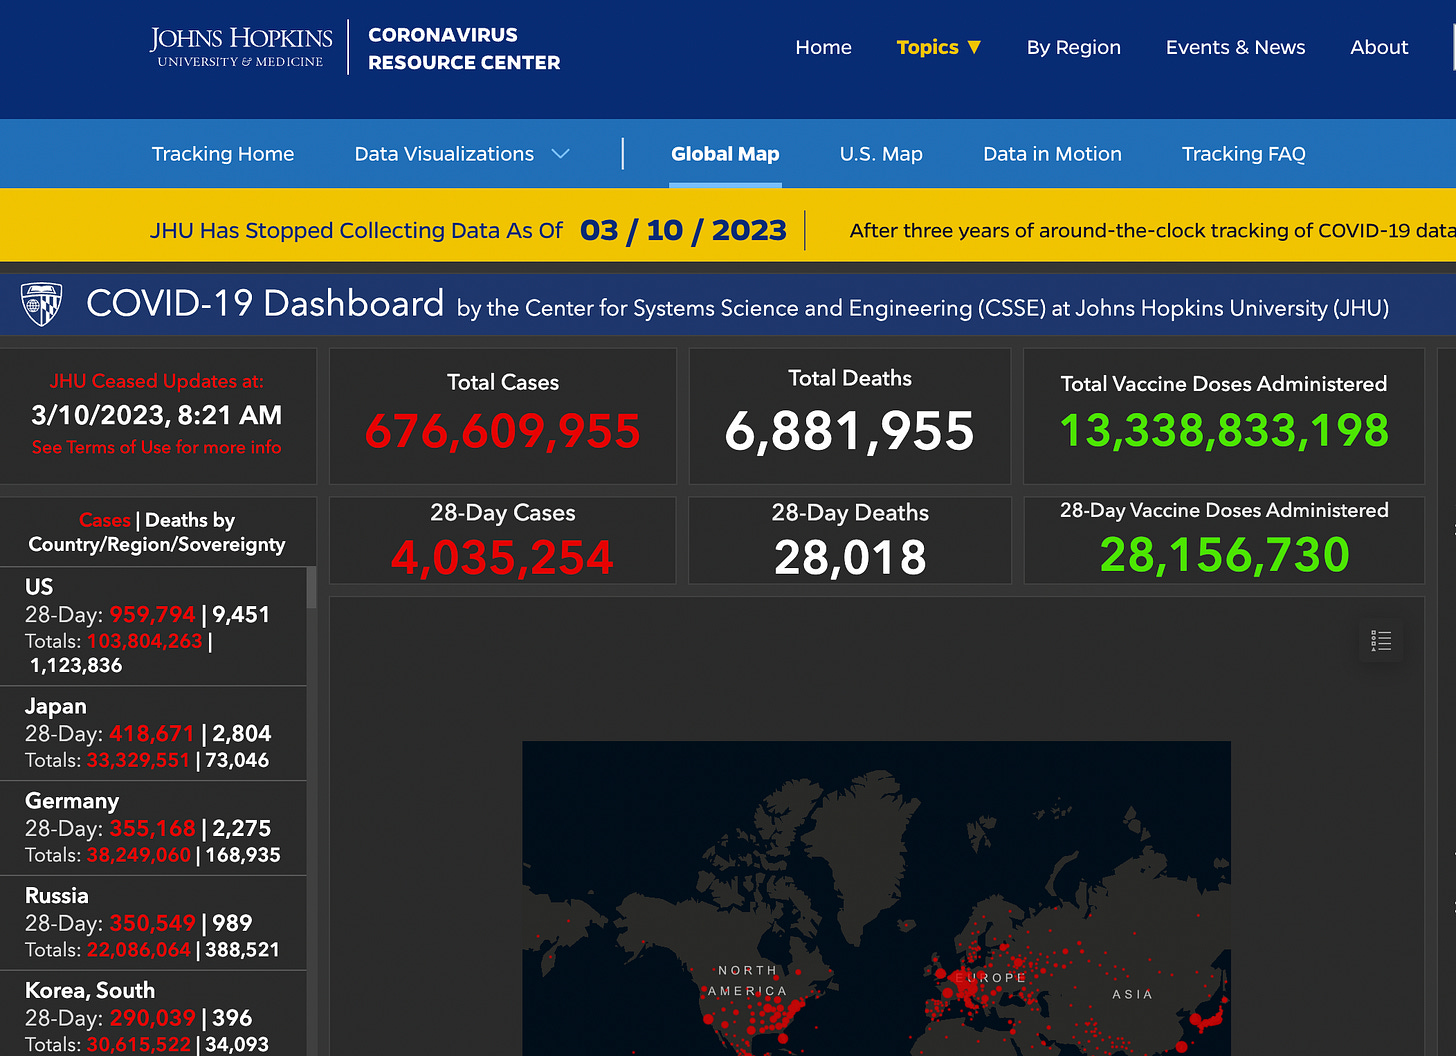
Task: Open the By Region menu item
Action: point(1074,47)
